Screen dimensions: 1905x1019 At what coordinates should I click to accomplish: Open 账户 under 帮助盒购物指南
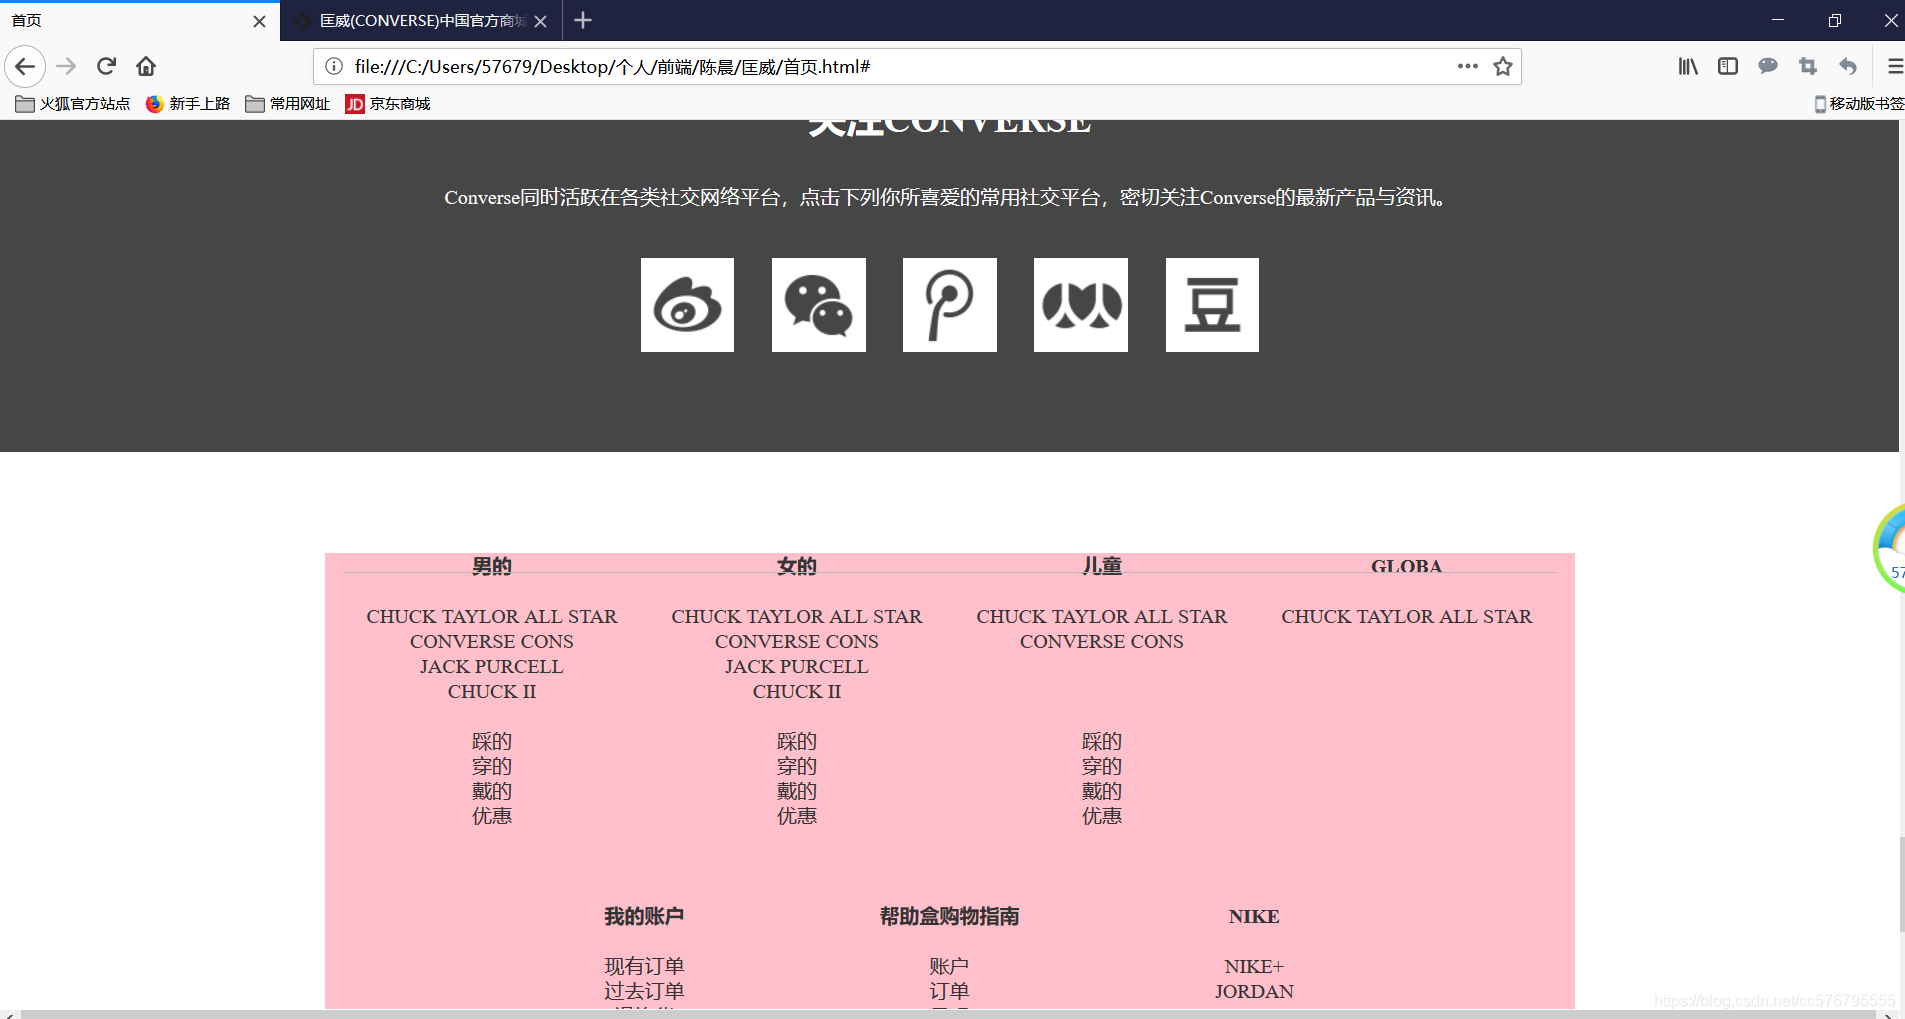click(x=949, y=966)
